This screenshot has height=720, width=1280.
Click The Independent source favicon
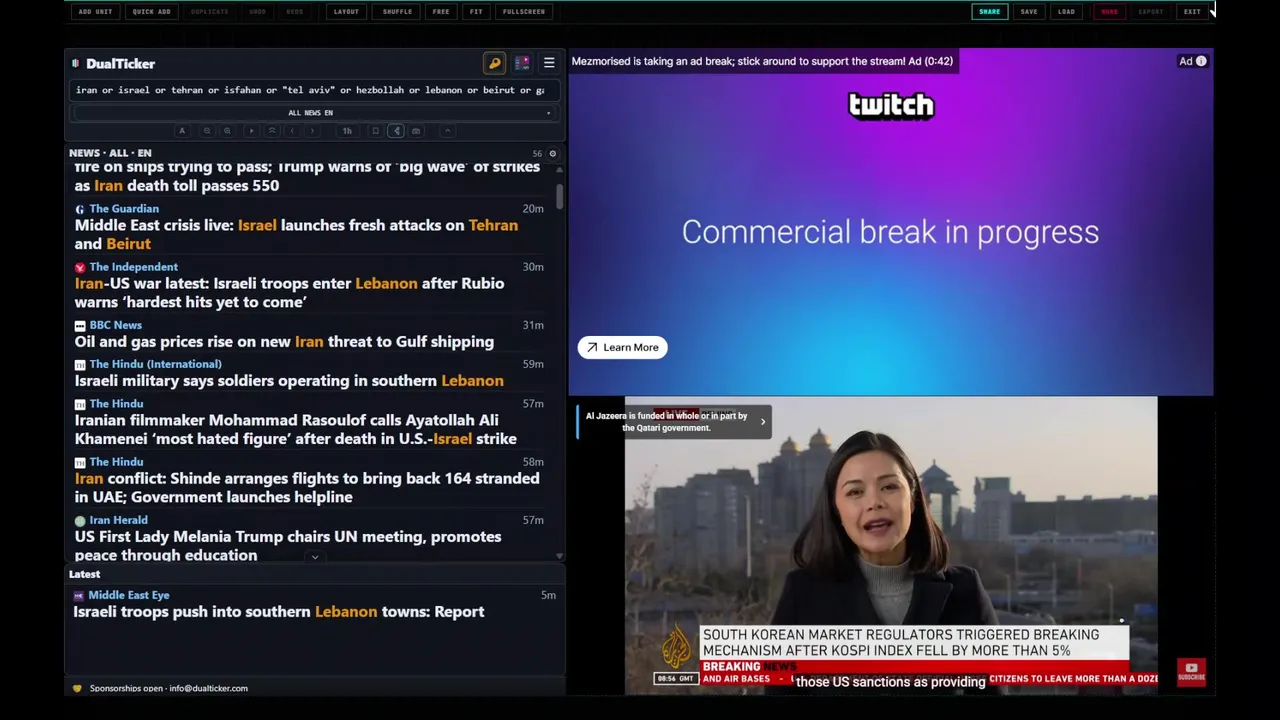(x=80, y=268)
